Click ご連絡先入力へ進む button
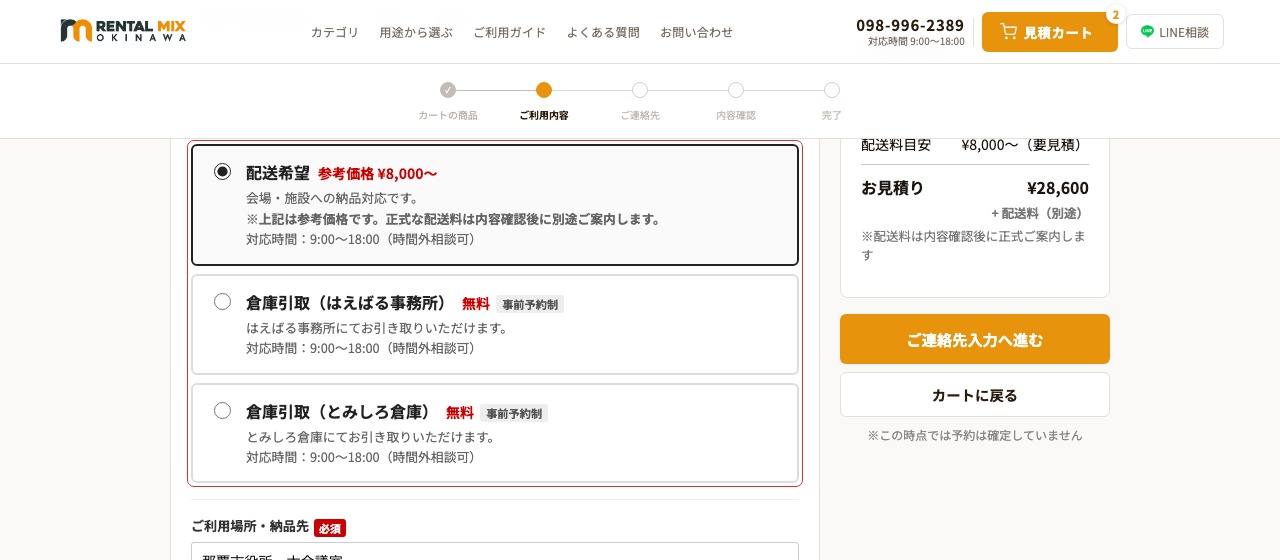This screenshot has width=1280, height=560. [x=975, y=339]
